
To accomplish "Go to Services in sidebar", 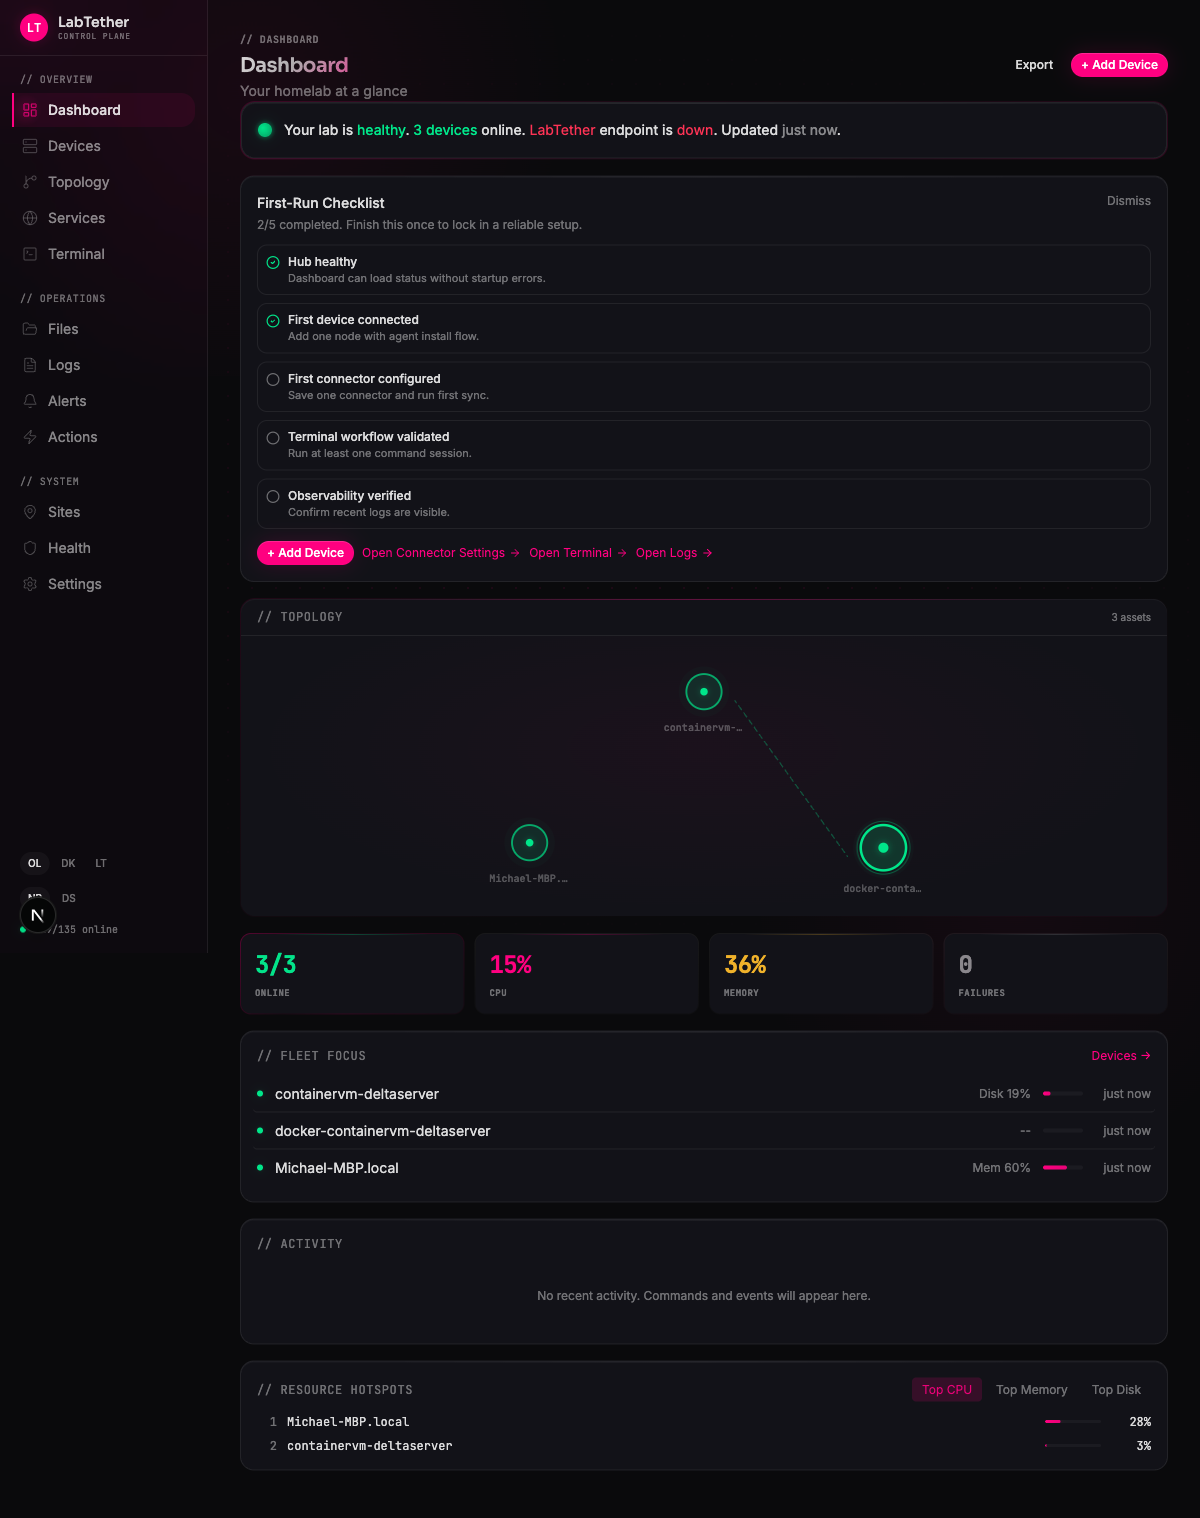I will coord(102,218).
